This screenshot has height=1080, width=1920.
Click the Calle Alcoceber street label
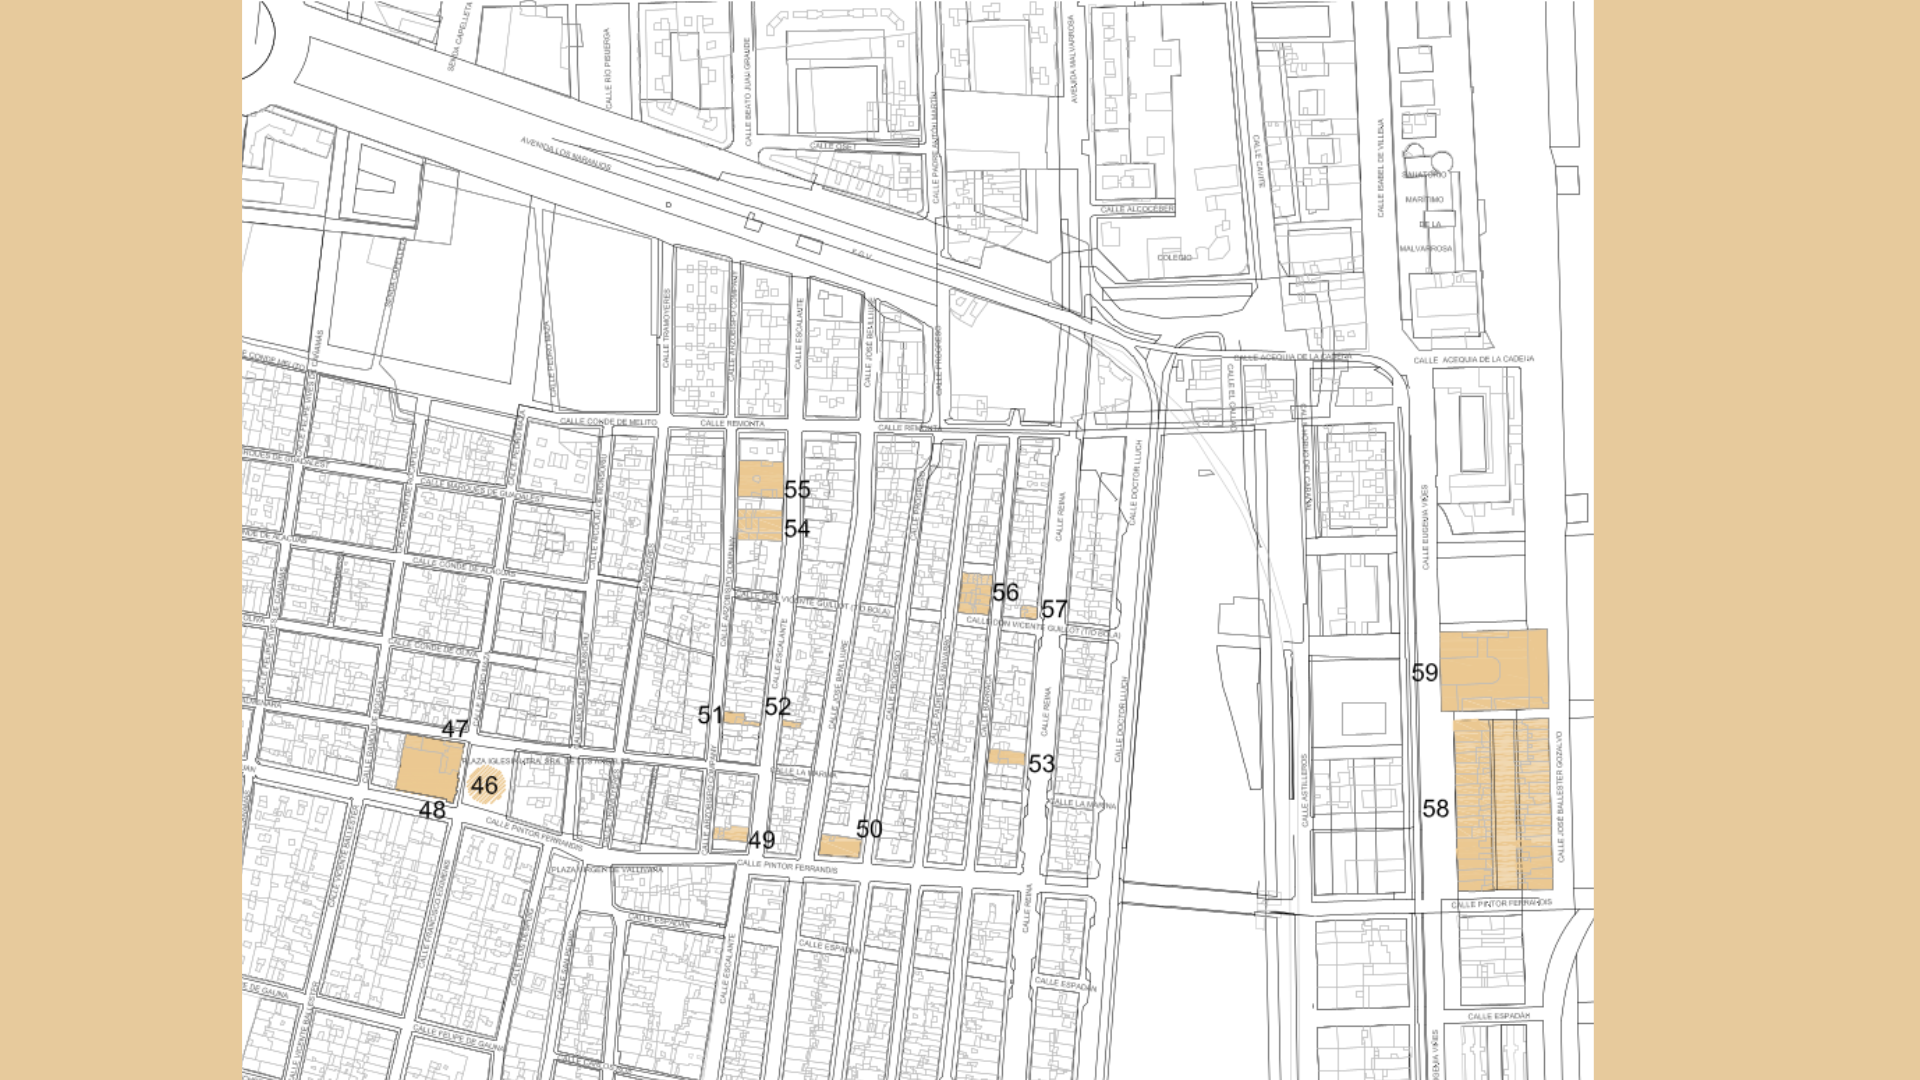click(x=1136, y=209)
